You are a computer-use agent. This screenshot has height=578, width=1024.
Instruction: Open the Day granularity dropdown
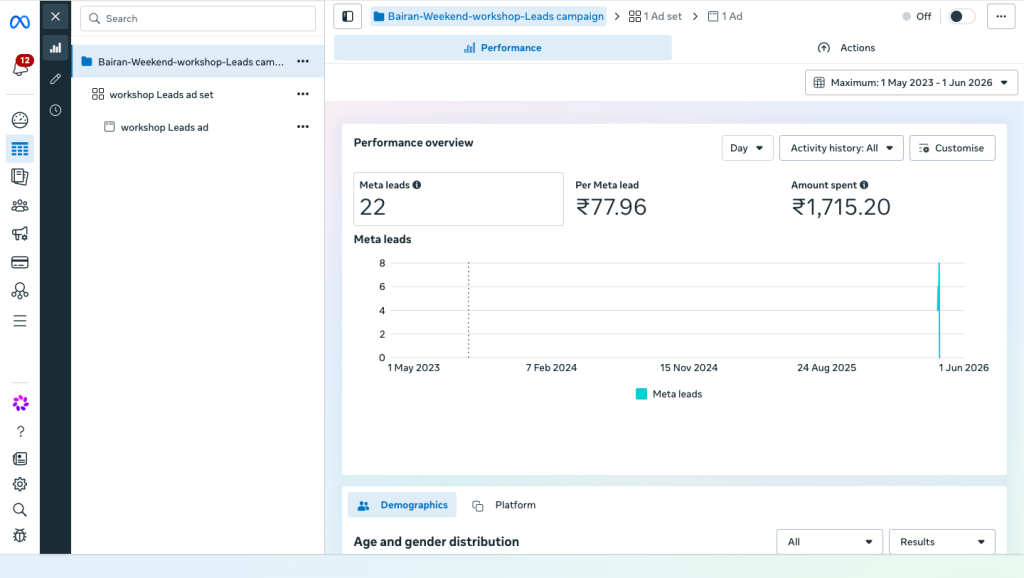747,148
